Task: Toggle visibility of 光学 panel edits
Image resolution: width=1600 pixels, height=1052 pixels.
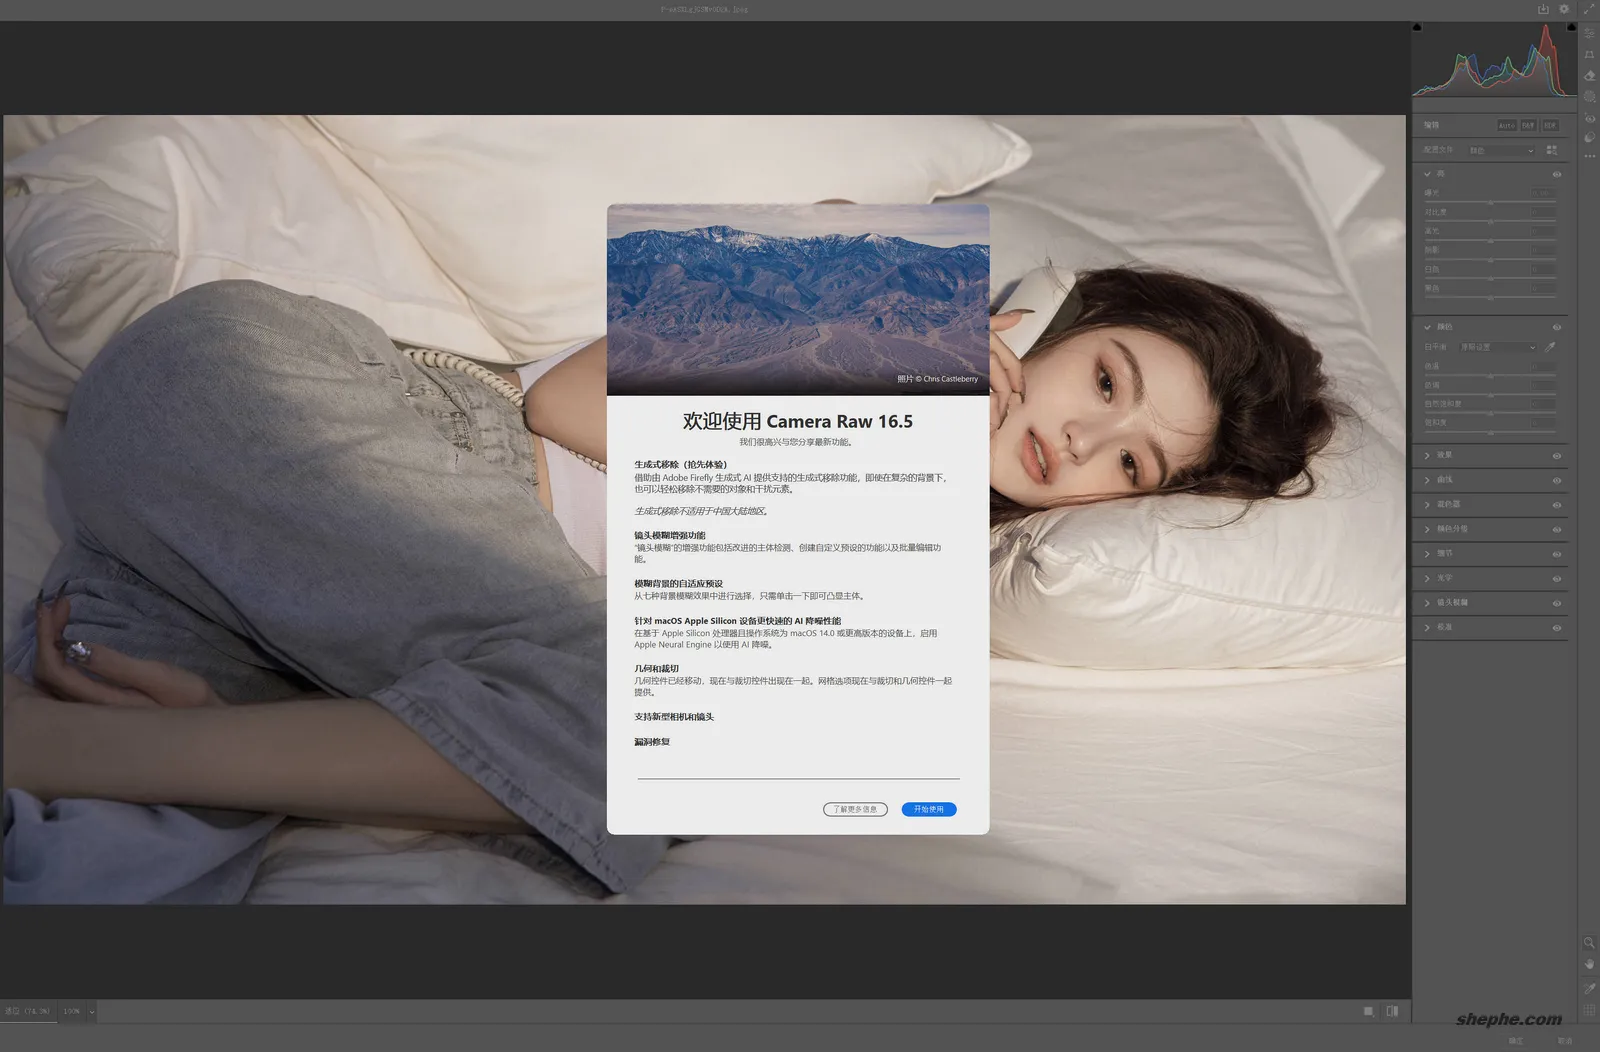Action: 1556,578
